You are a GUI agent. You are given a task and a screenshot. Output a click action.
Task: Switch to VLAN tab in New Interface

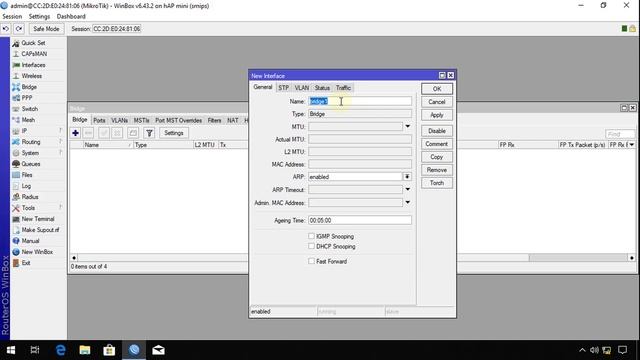tap(302, 88)
